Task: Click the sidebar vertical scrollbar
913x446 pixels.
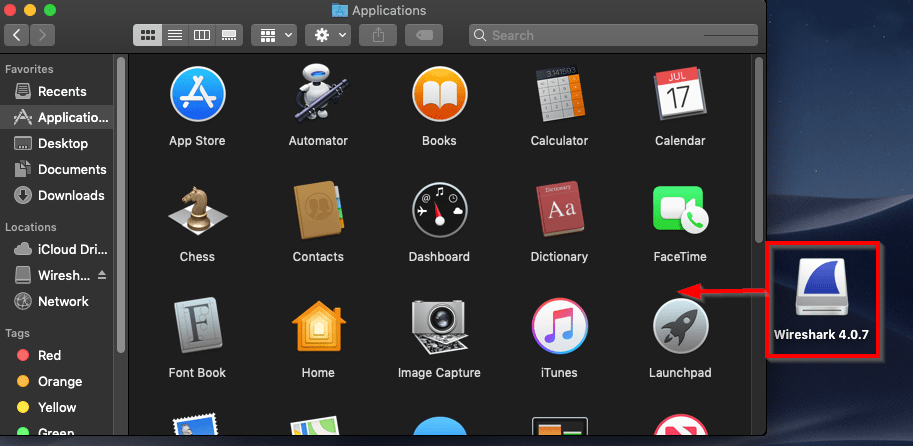Action: [x=121, y=204]
